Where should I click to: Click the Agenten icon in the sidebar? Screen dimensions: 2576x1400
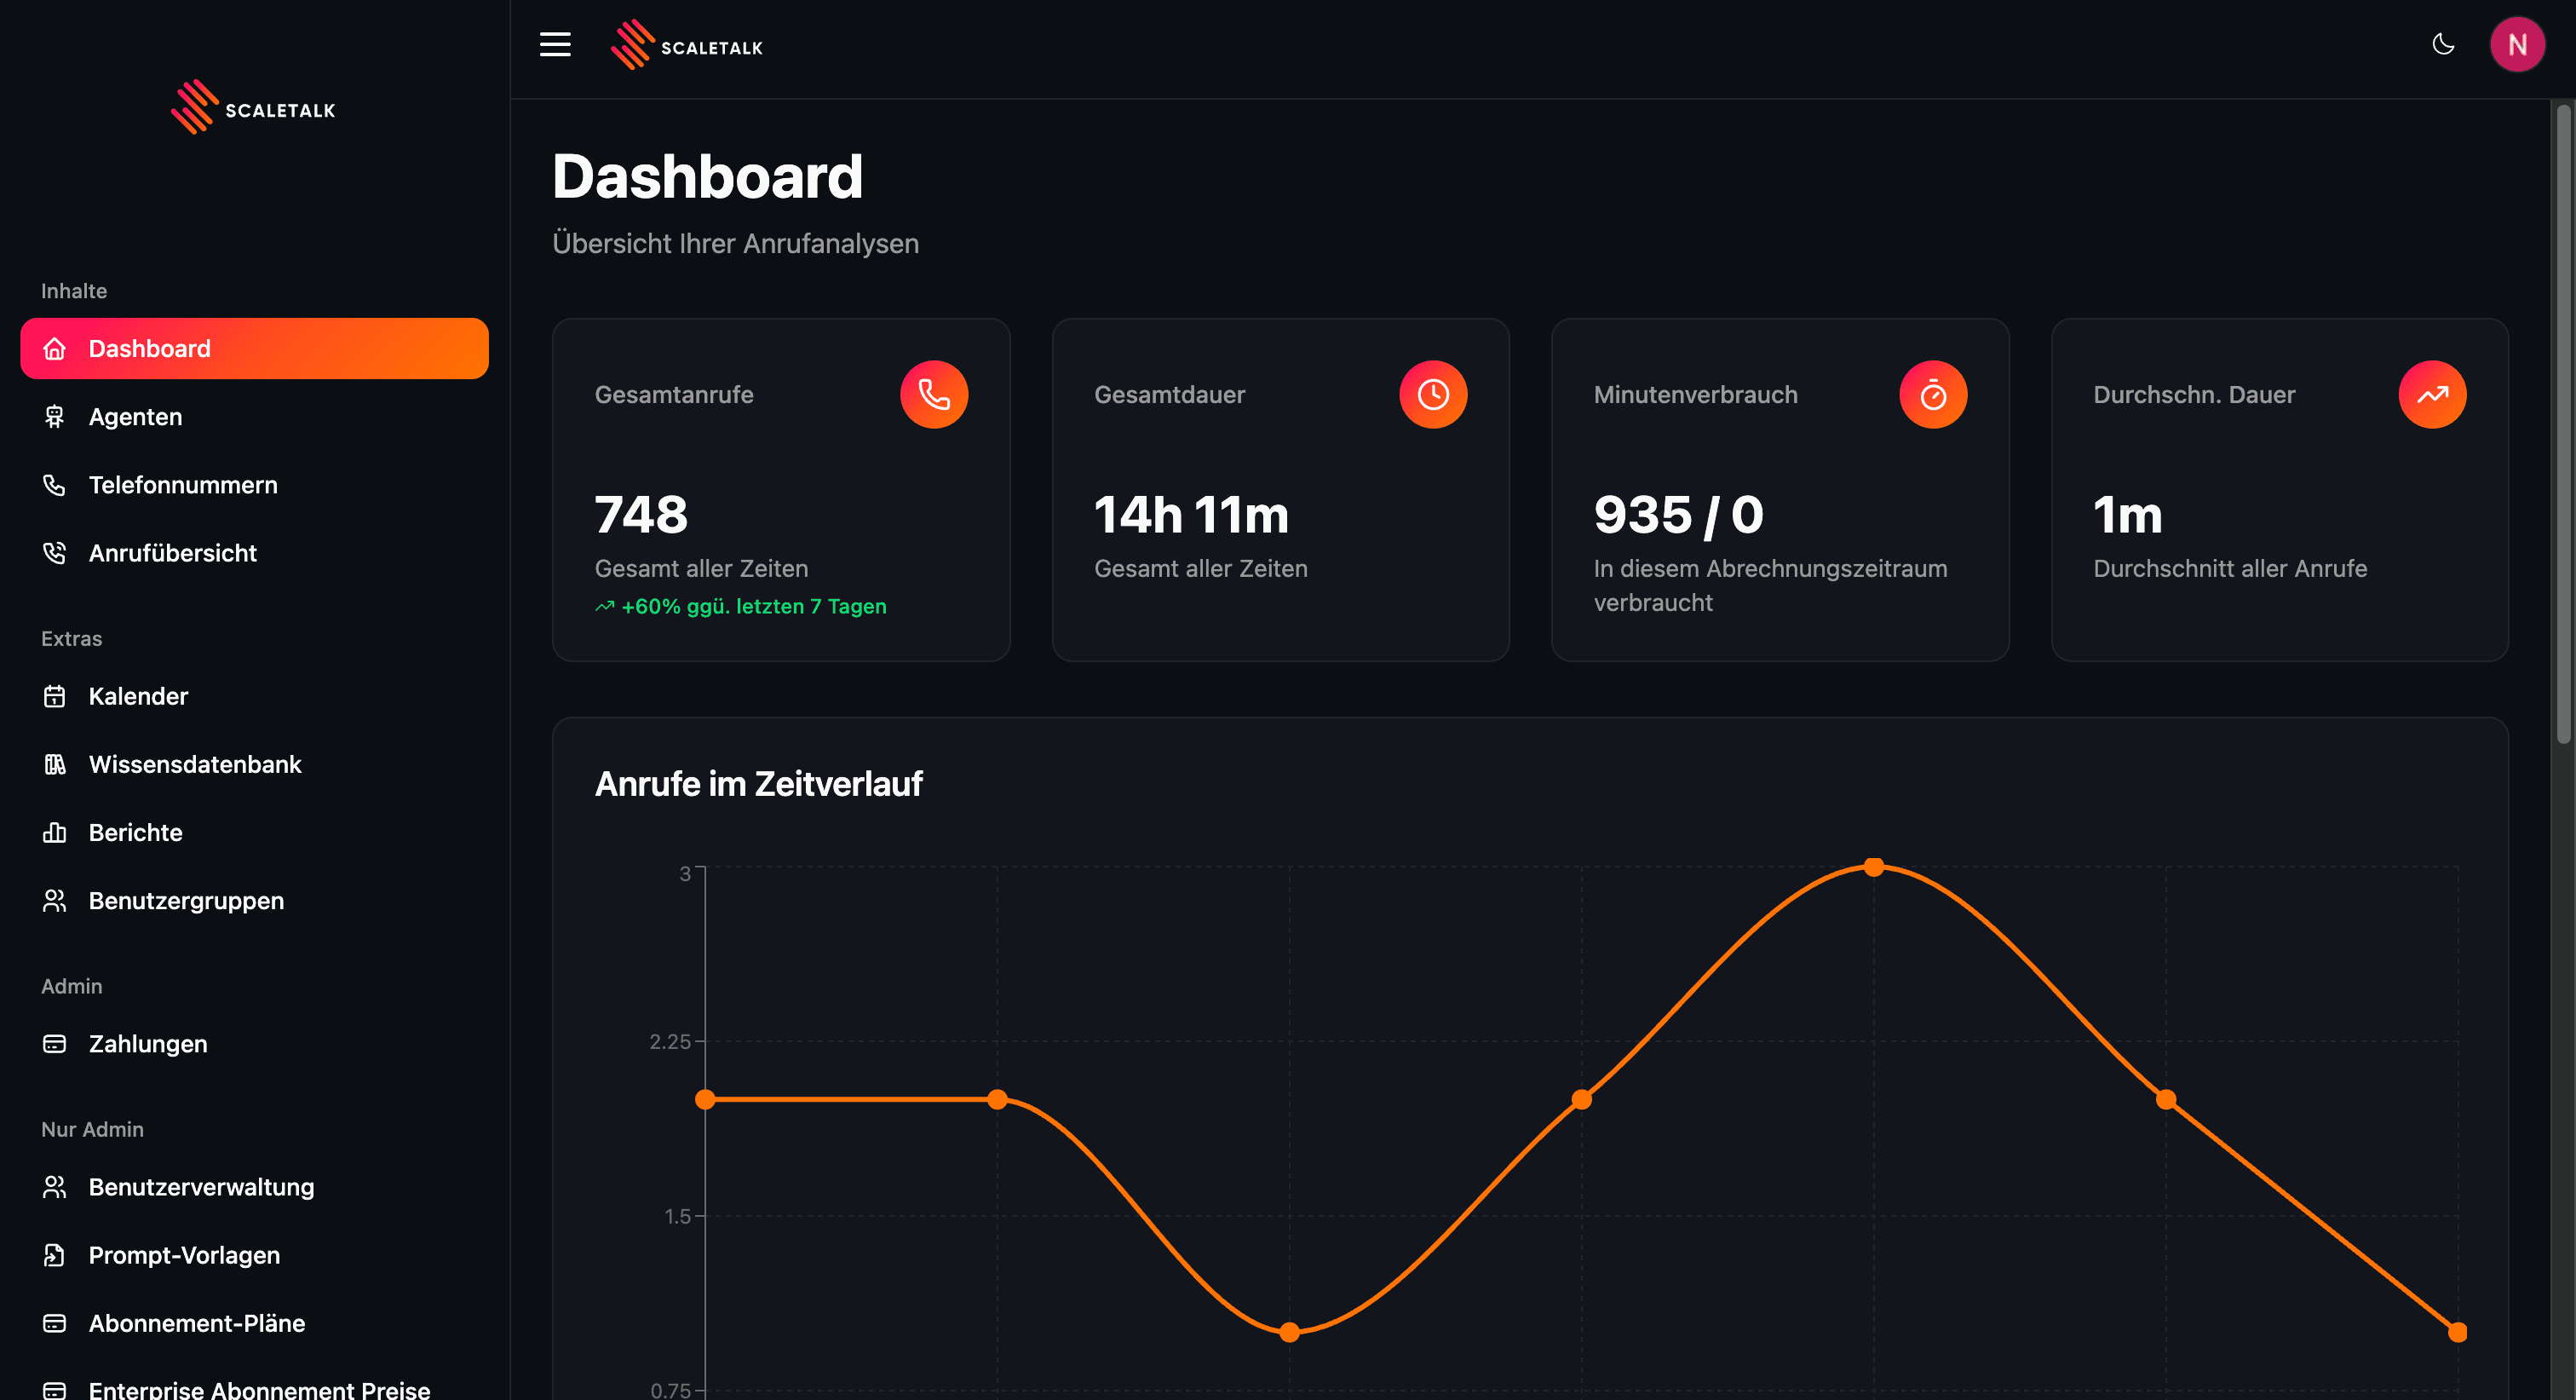click(x=55, y=416)
